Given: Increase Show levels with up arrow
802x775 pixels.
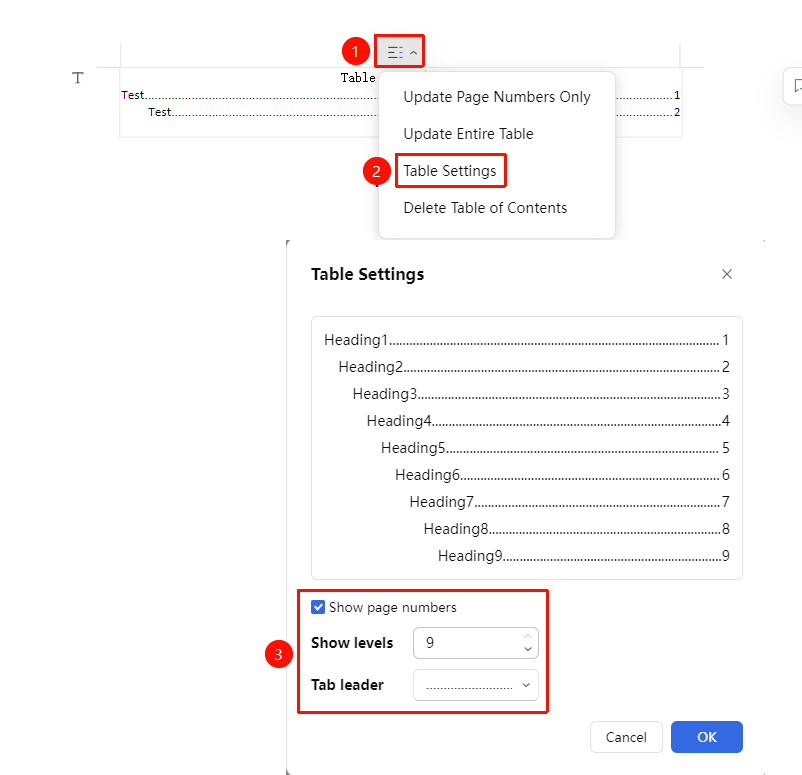Looking at the screenshot, I should [x=528, y=636].
